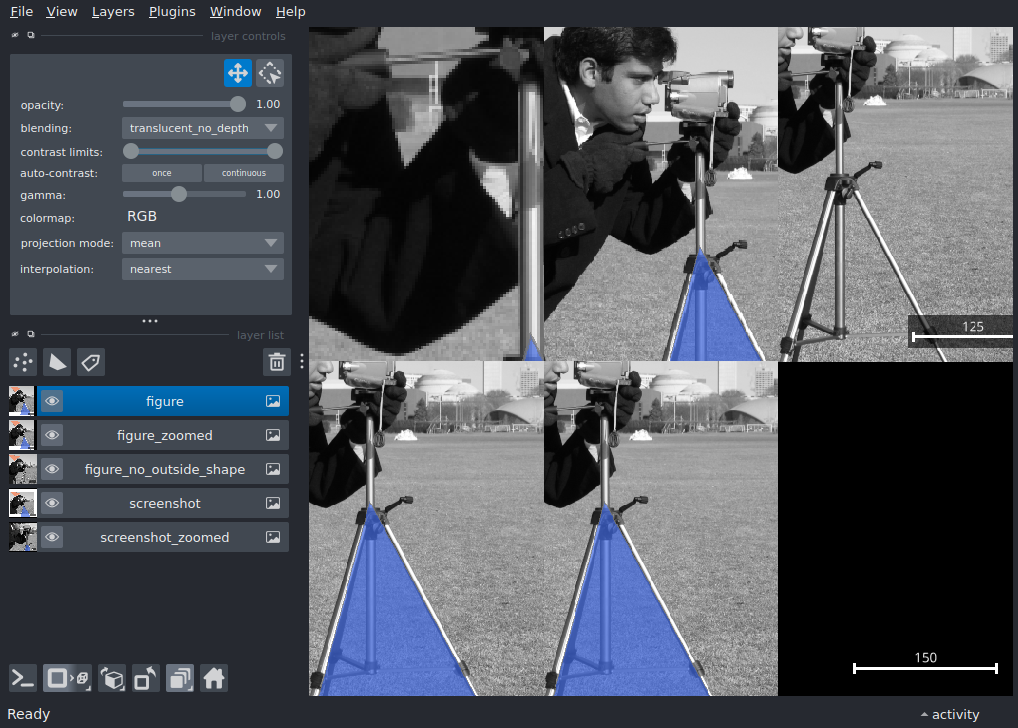Screen dimensions: 1018x728
Task: Add a new shapes layer
Action: (57, 362)
